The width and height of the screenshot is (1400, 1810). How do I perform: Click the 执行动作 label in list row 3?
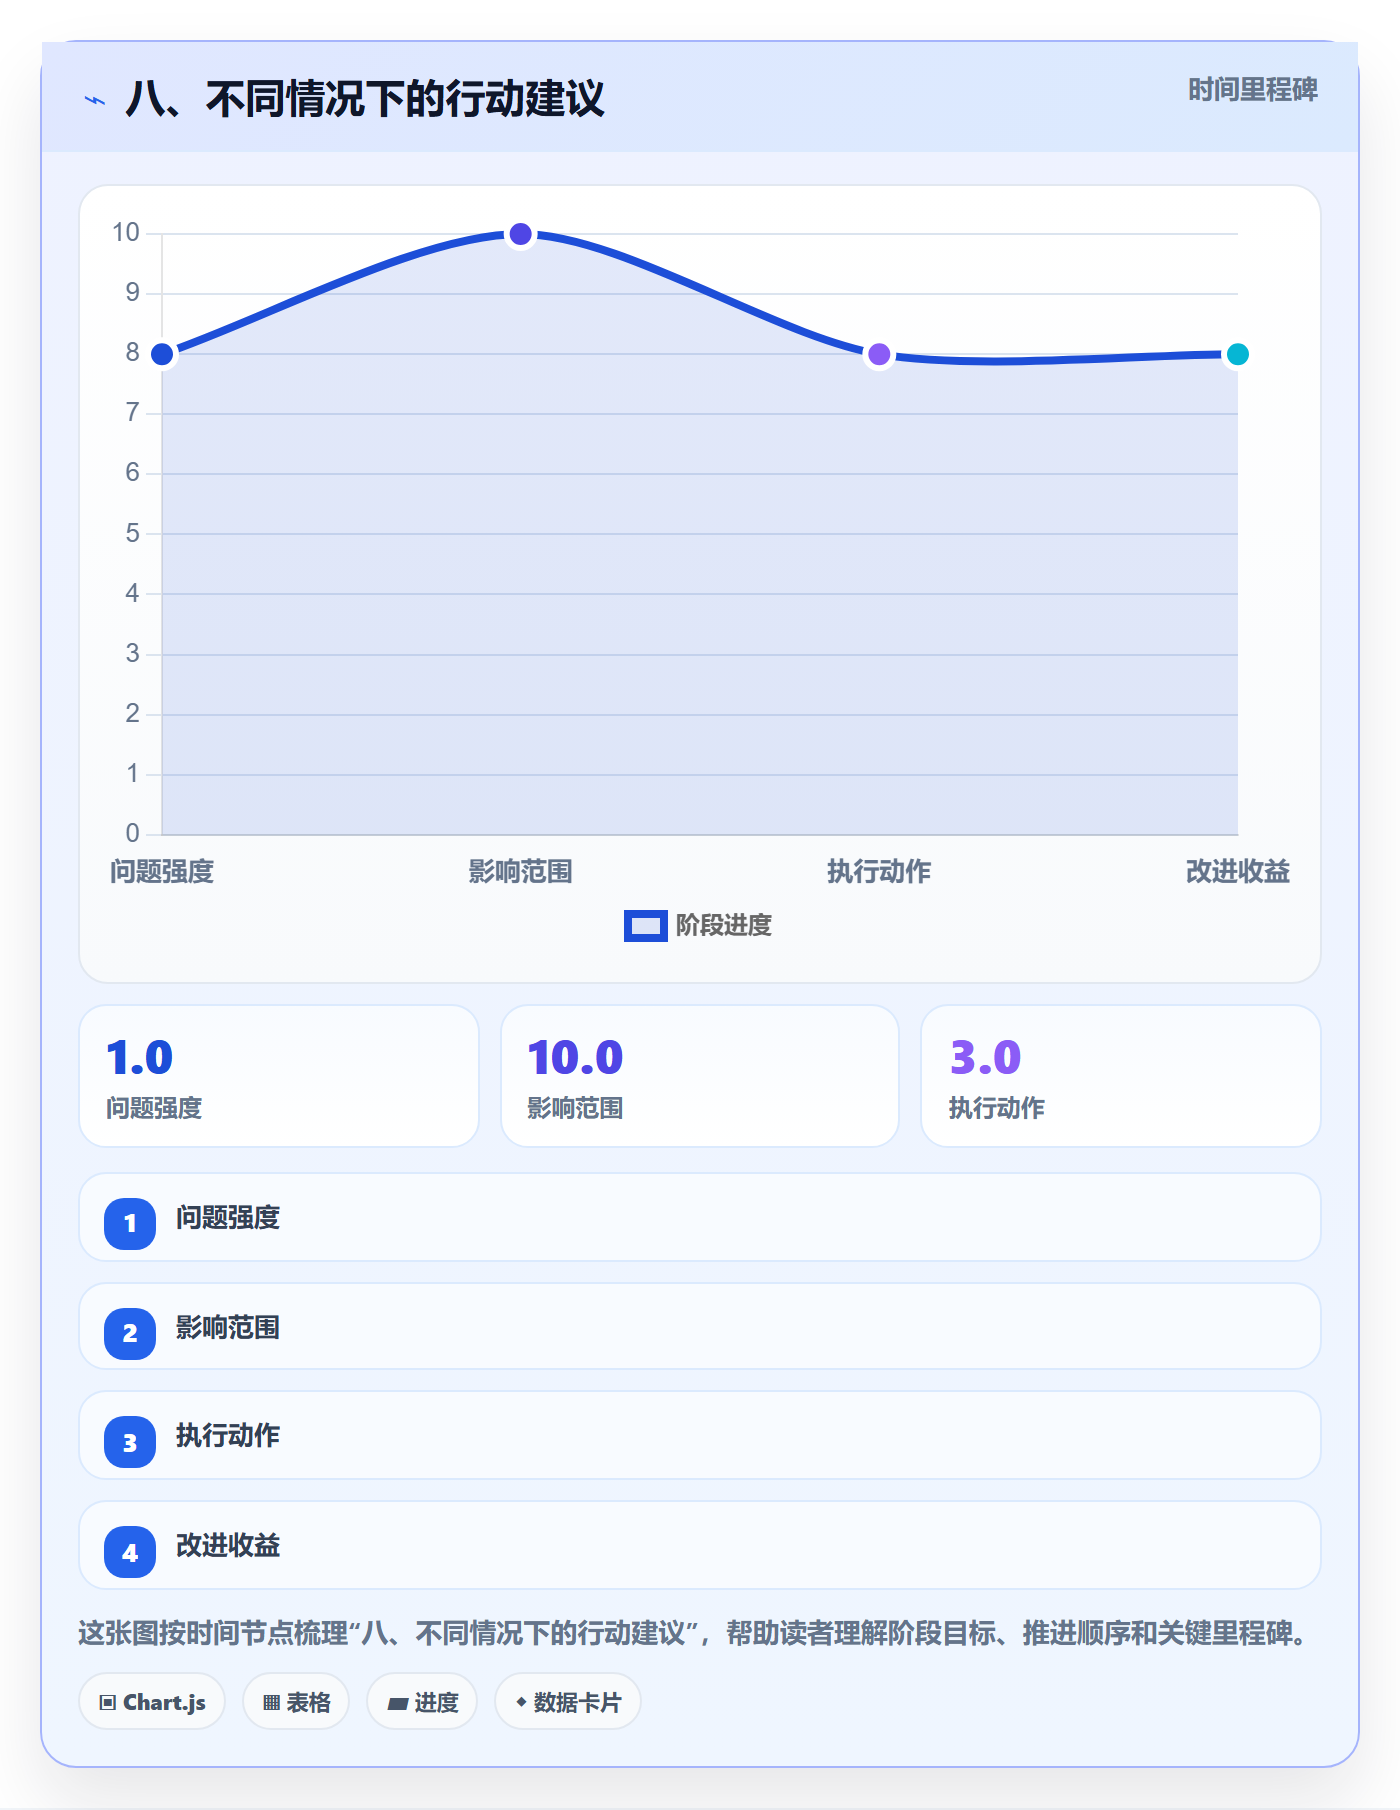click(x=228, y=1436)
